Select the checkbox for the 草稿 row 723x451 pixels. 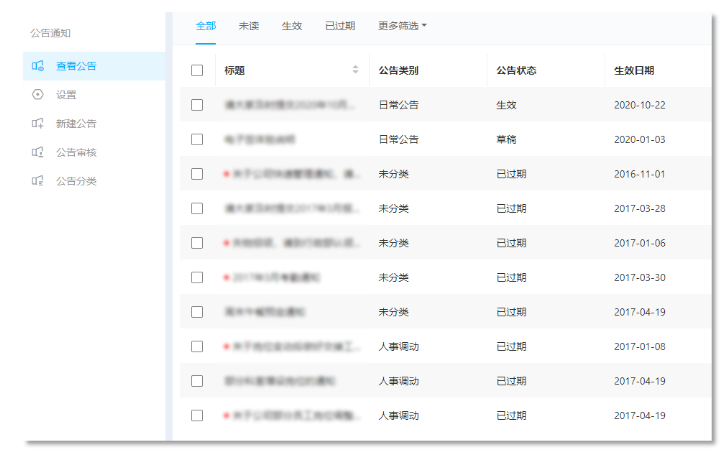point(197,139)
